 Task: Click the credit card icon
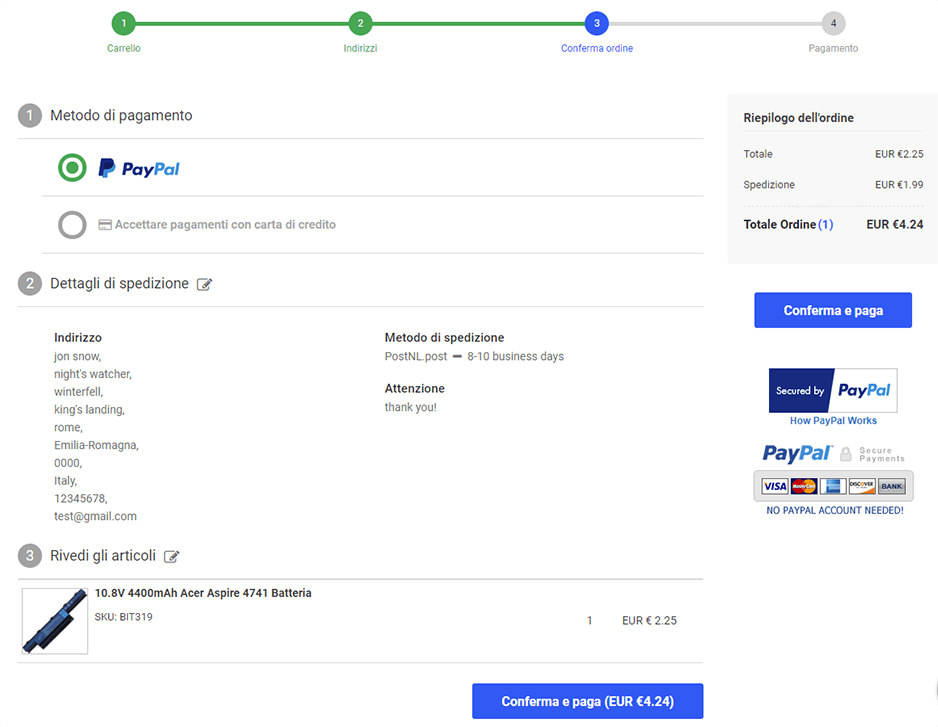tap(105, 225)
